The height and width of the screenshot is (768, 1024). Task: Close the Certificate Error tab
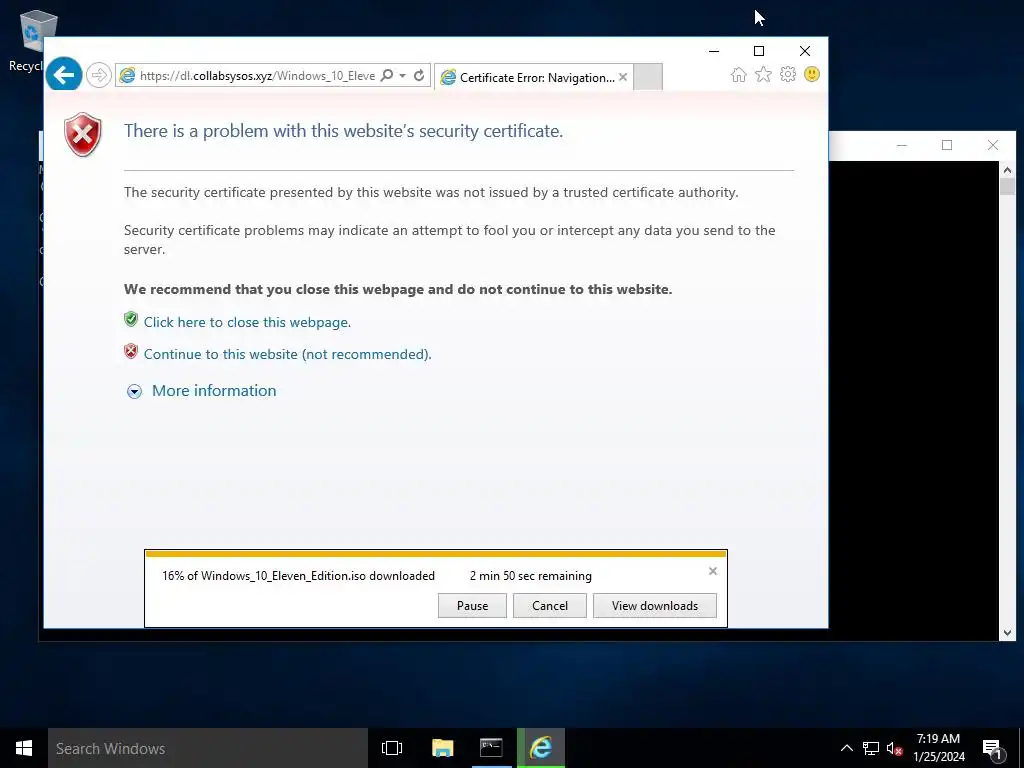pyautogui.click(x=623, y=77)
